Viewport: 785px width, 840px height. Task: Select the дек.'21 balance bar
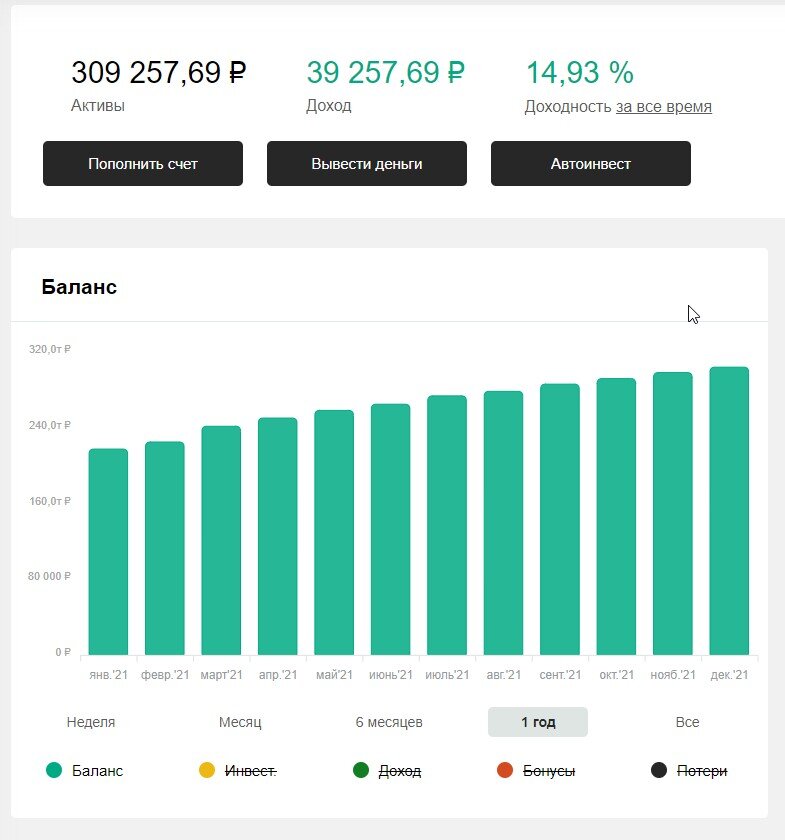(x=729, y=511)
